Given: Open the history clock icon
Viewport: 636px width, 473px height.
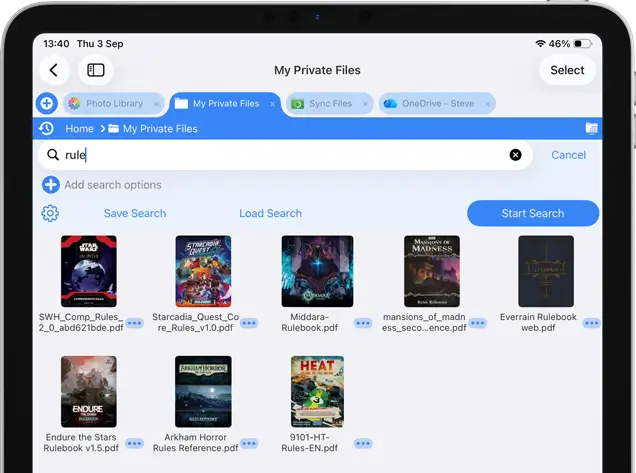Looking at the screenshot, I should point(46,129).
